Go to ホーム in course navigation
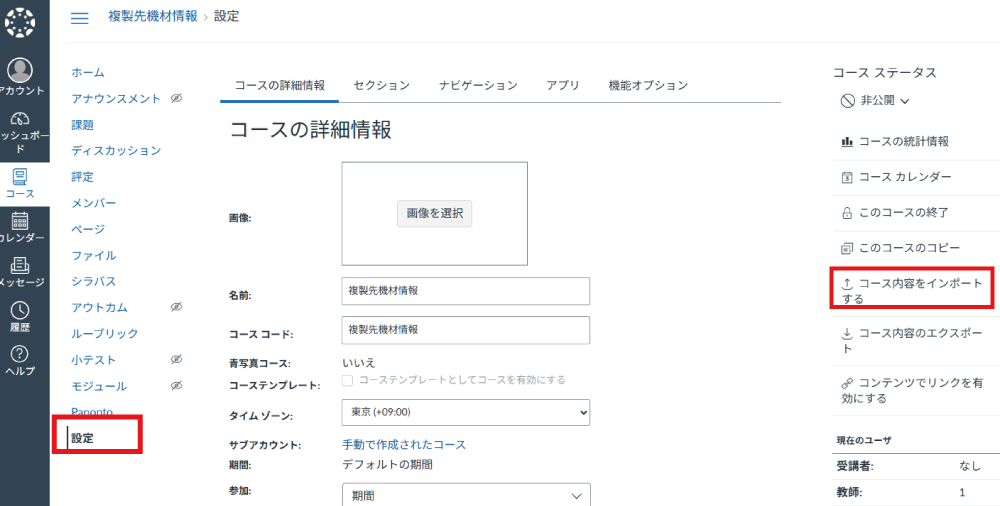1000x506 pixels. 88,73
